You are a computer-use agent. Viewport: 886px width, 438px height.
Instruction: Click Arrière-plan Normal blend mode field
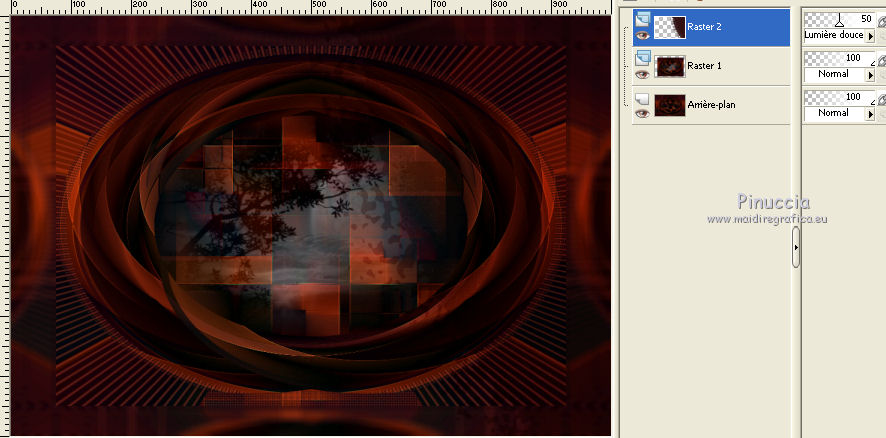click(835, 114)
